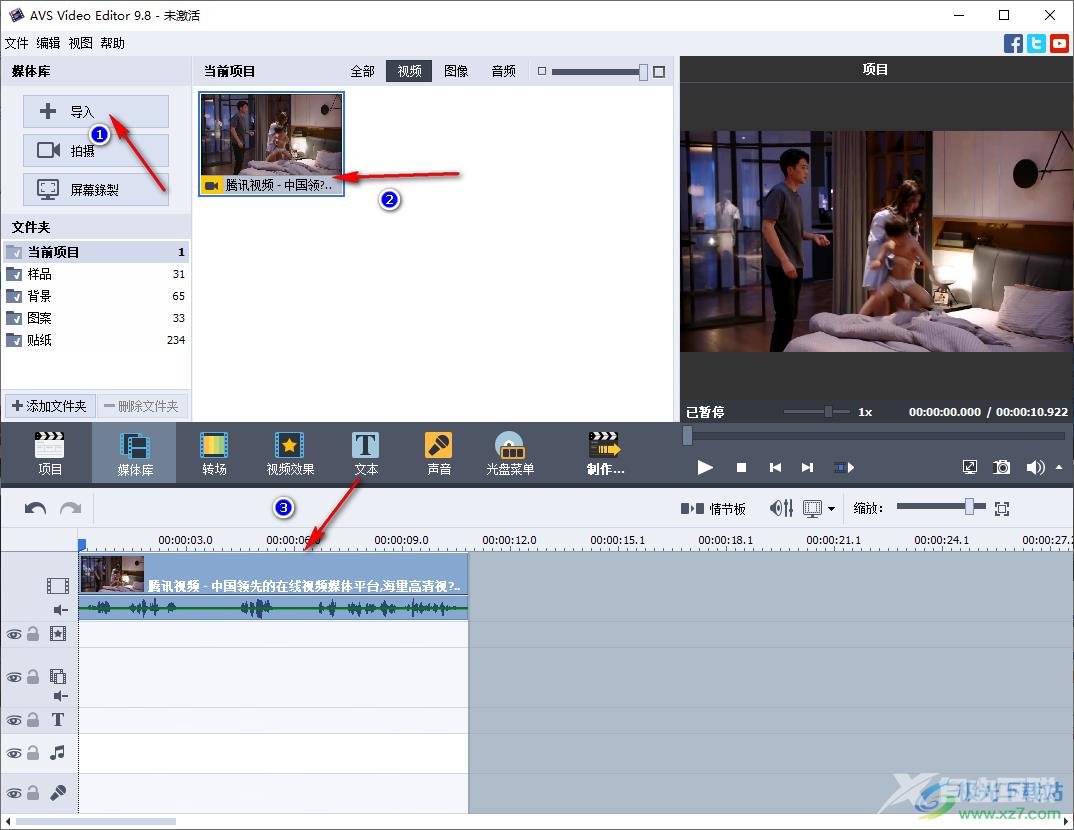
Task: Open the Facebook icon link
Action: click(x=1013, y=43)
